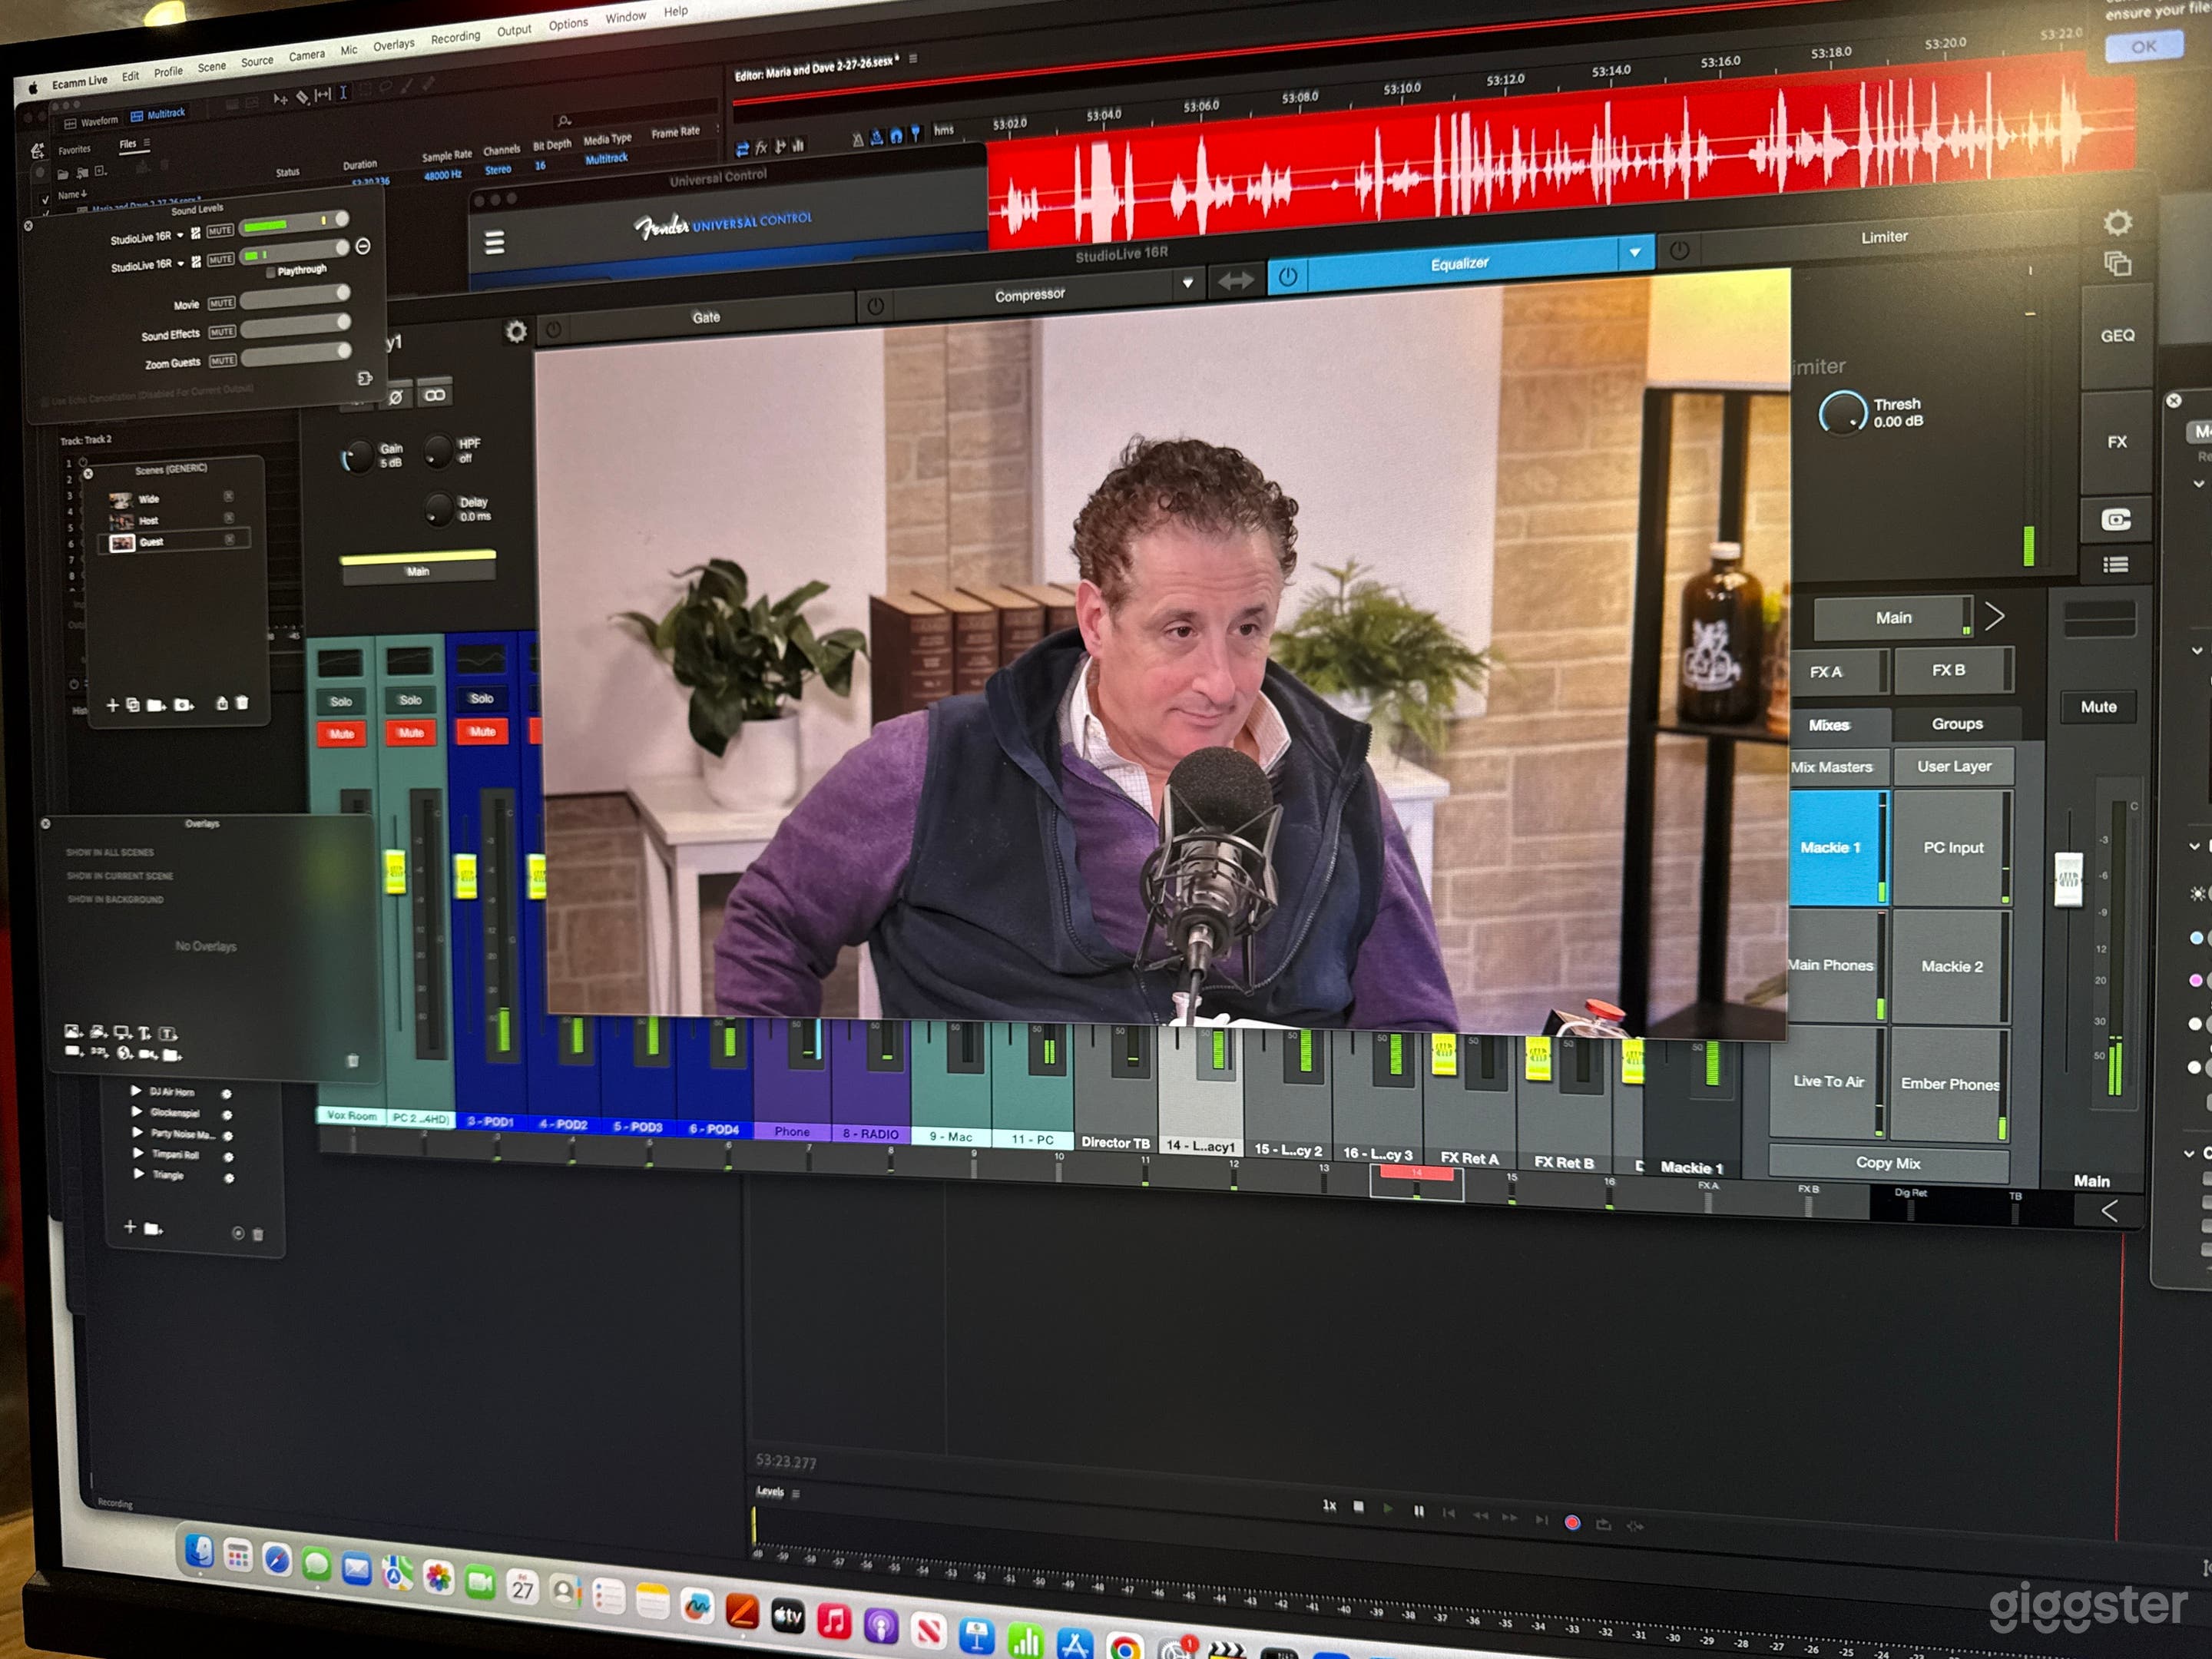Switch to the Groups tab

pos(1956,723)
